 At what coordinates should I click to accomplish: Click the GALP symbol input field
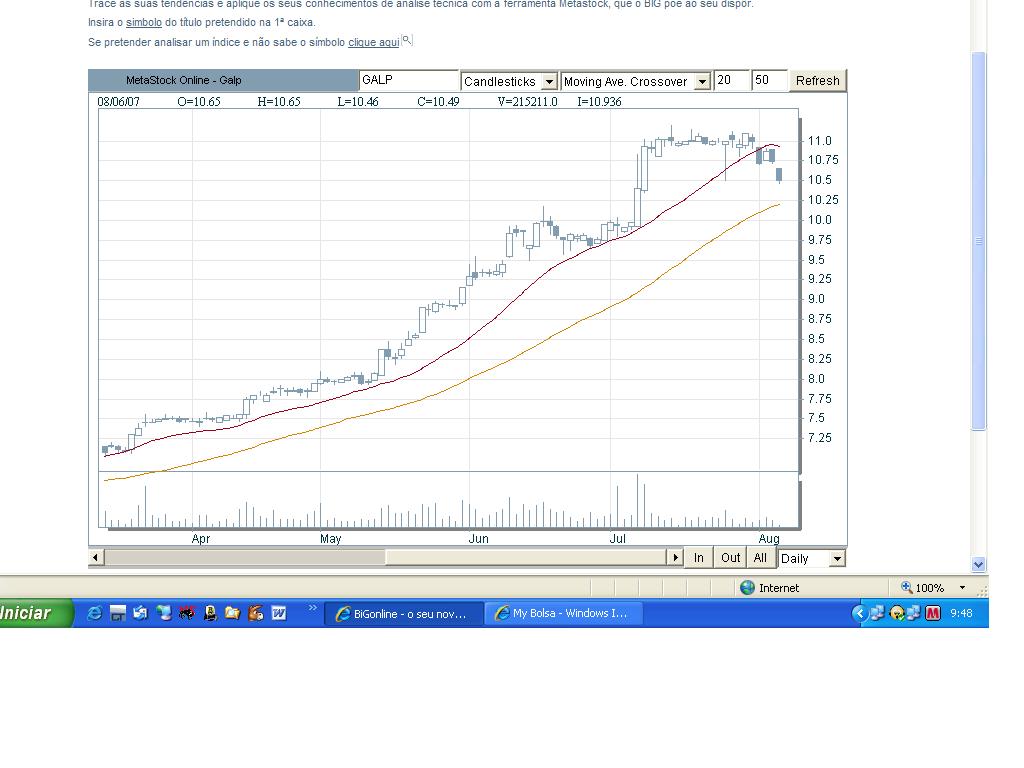coord(409,80)
